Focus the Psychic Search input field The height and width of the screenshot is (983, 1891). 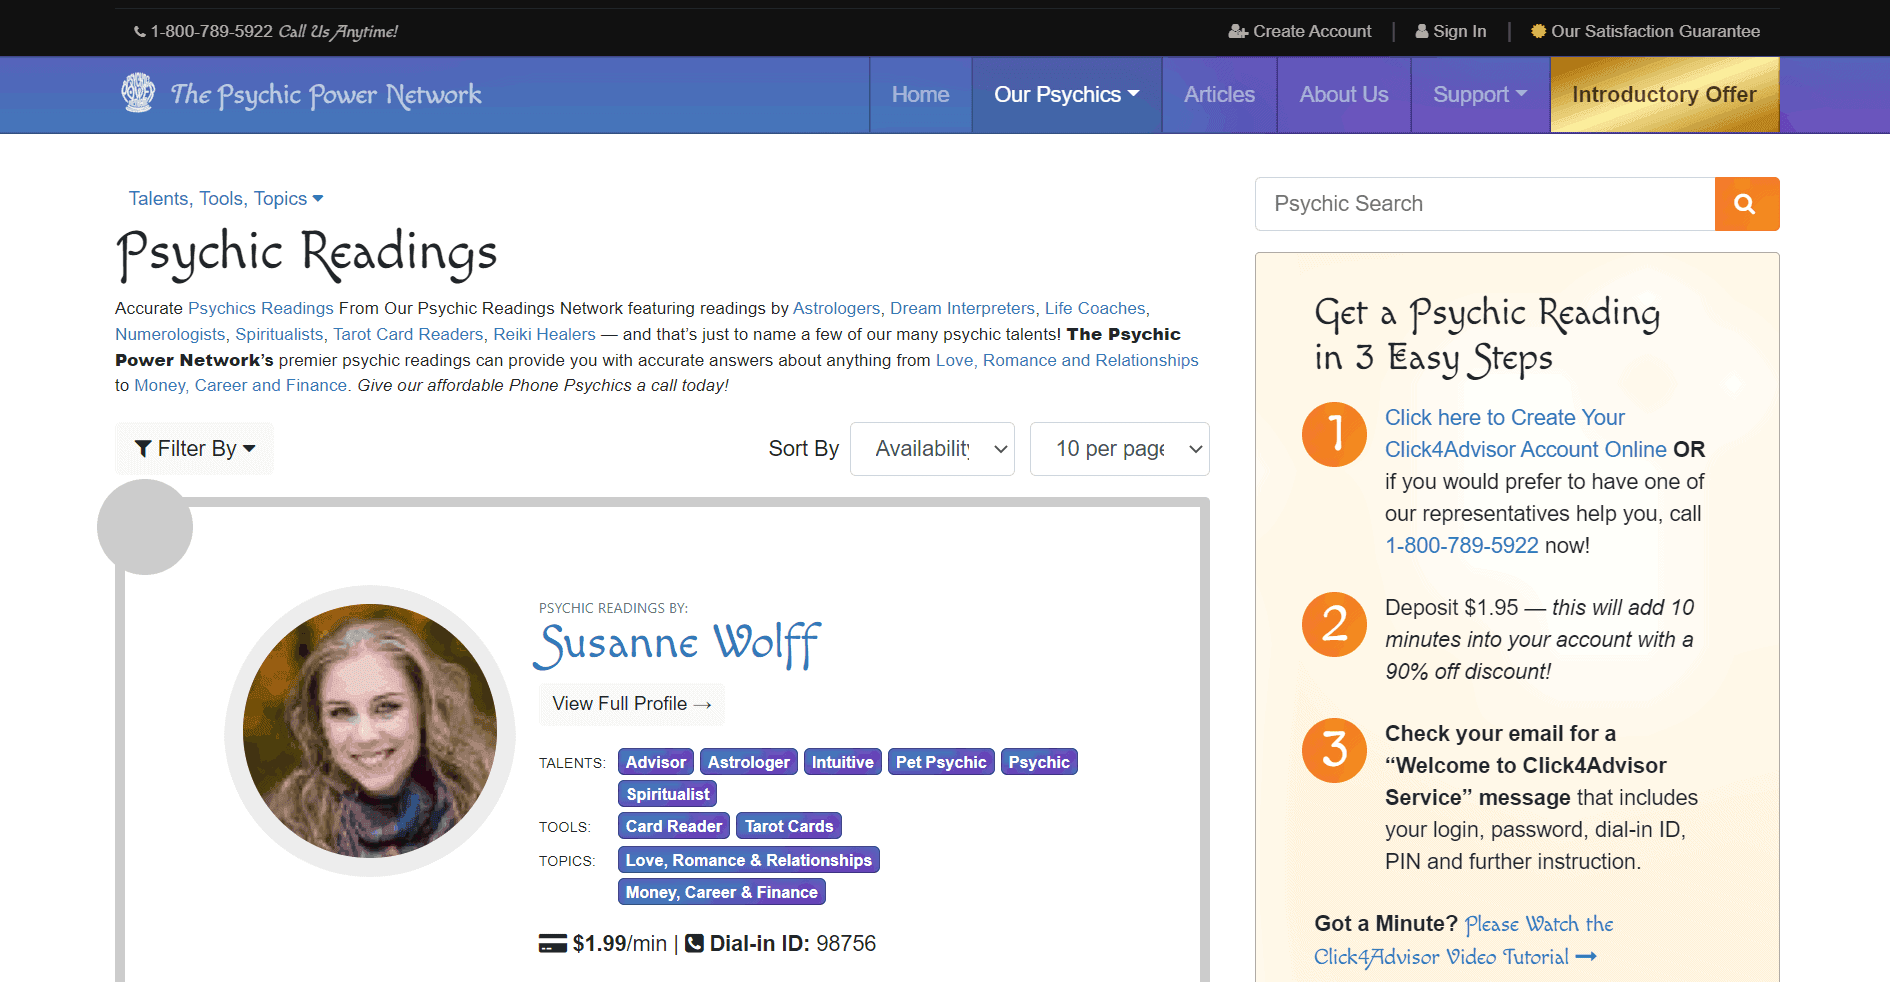(1485, 204)
